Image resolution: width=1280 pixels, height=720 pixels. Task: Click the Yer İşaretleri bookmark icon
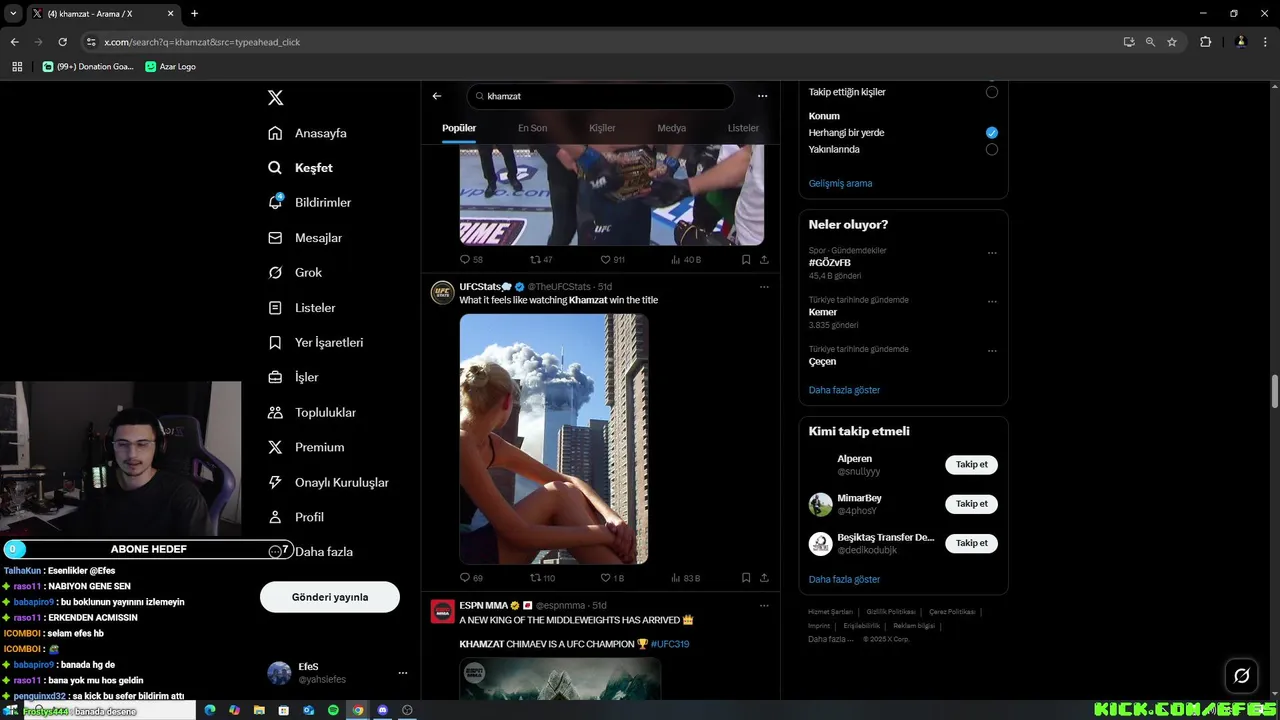pos(275,343)
